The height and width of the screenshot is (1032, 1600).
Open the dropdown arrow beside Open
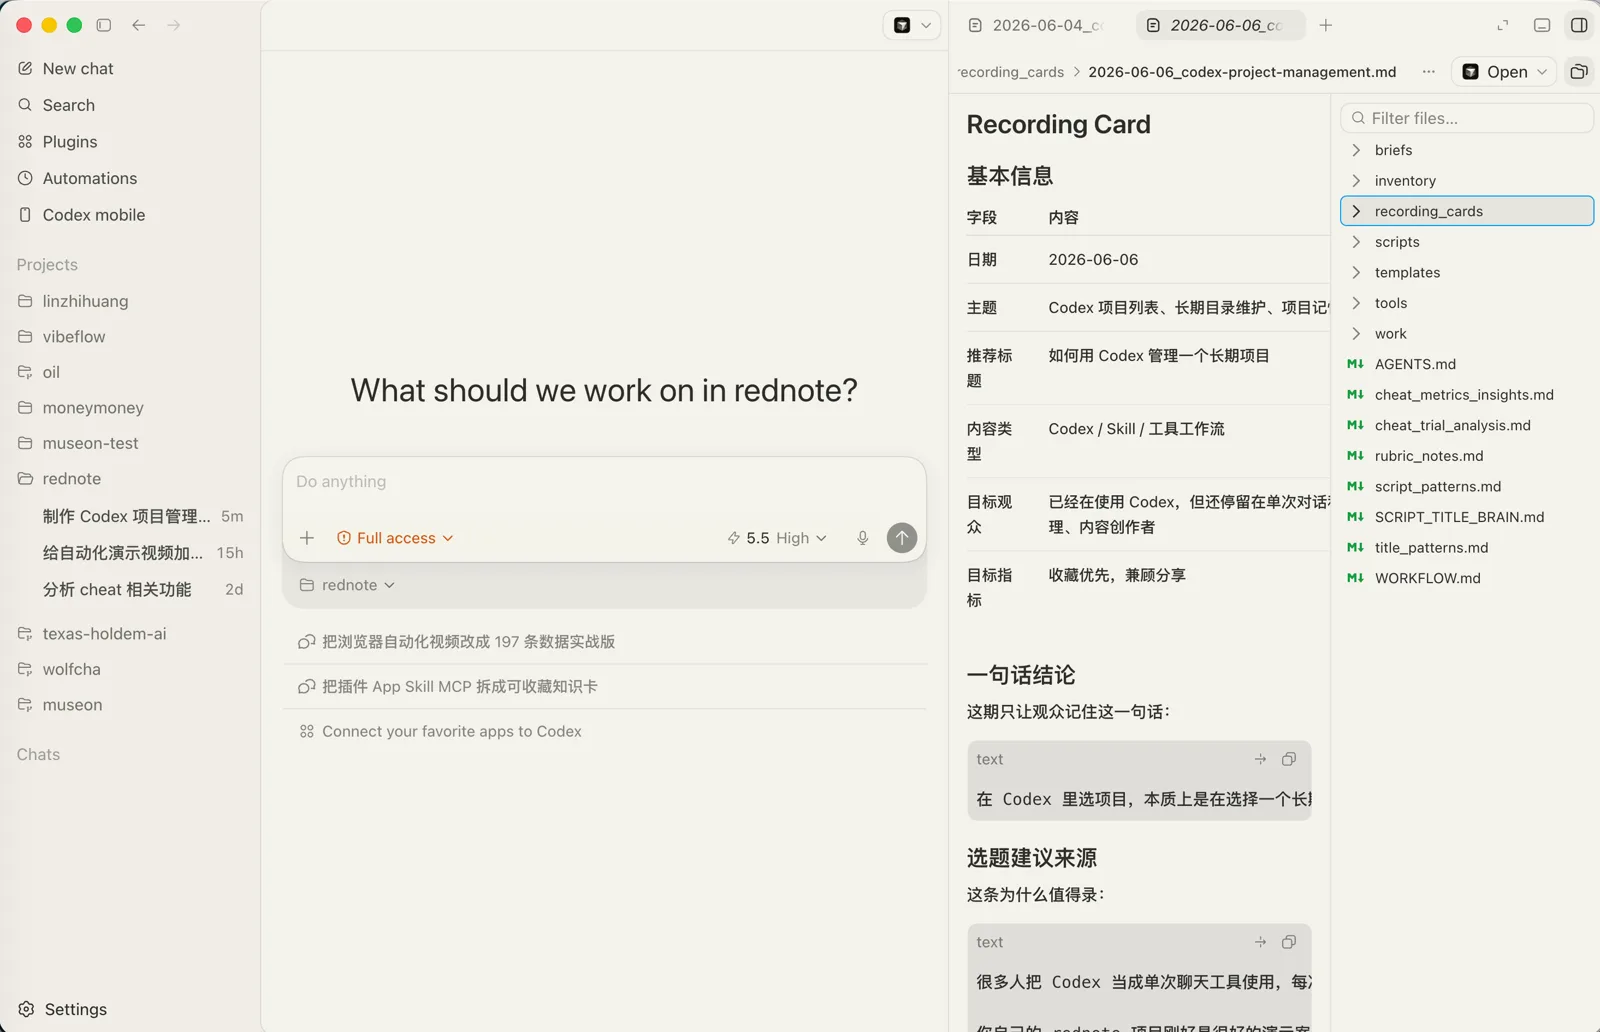(x=1543, y=72)
